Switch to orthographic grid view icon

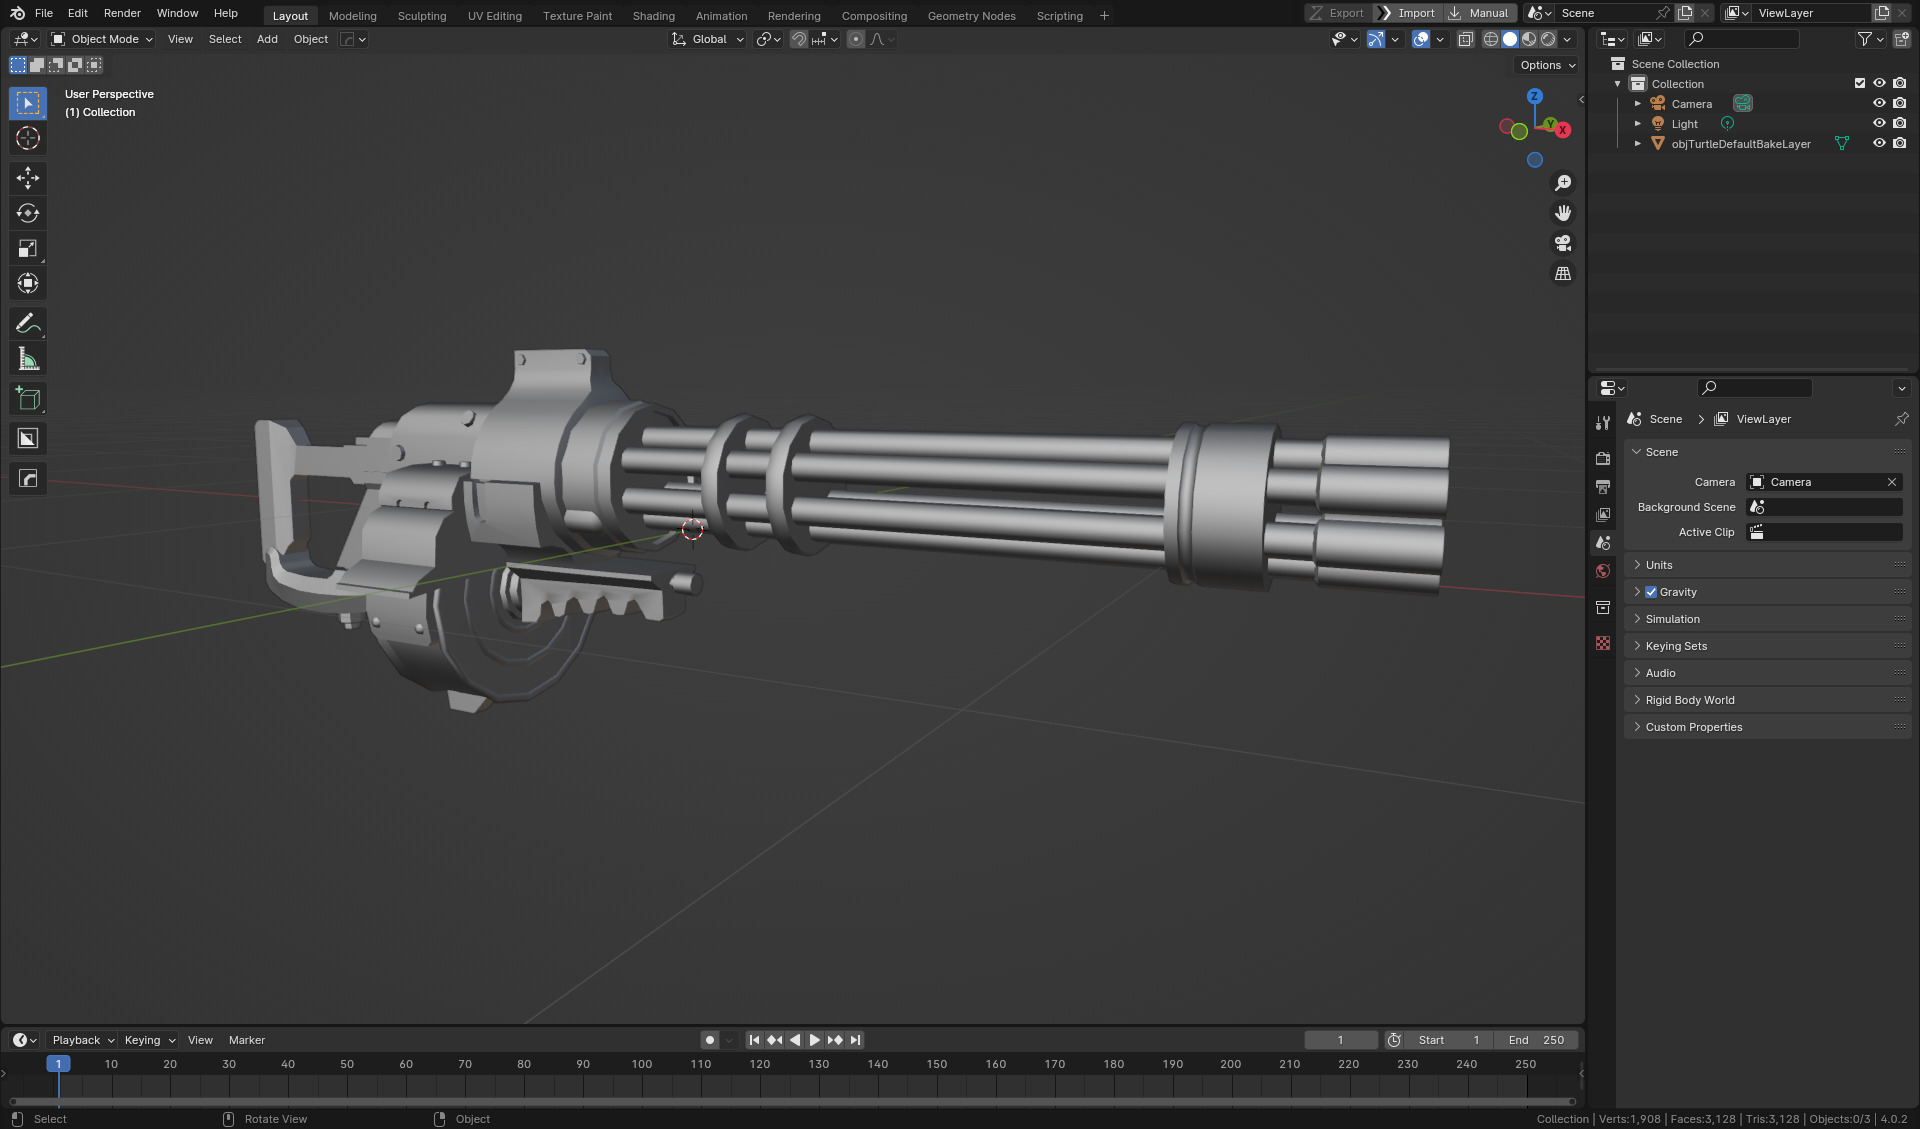(1562, 273)
